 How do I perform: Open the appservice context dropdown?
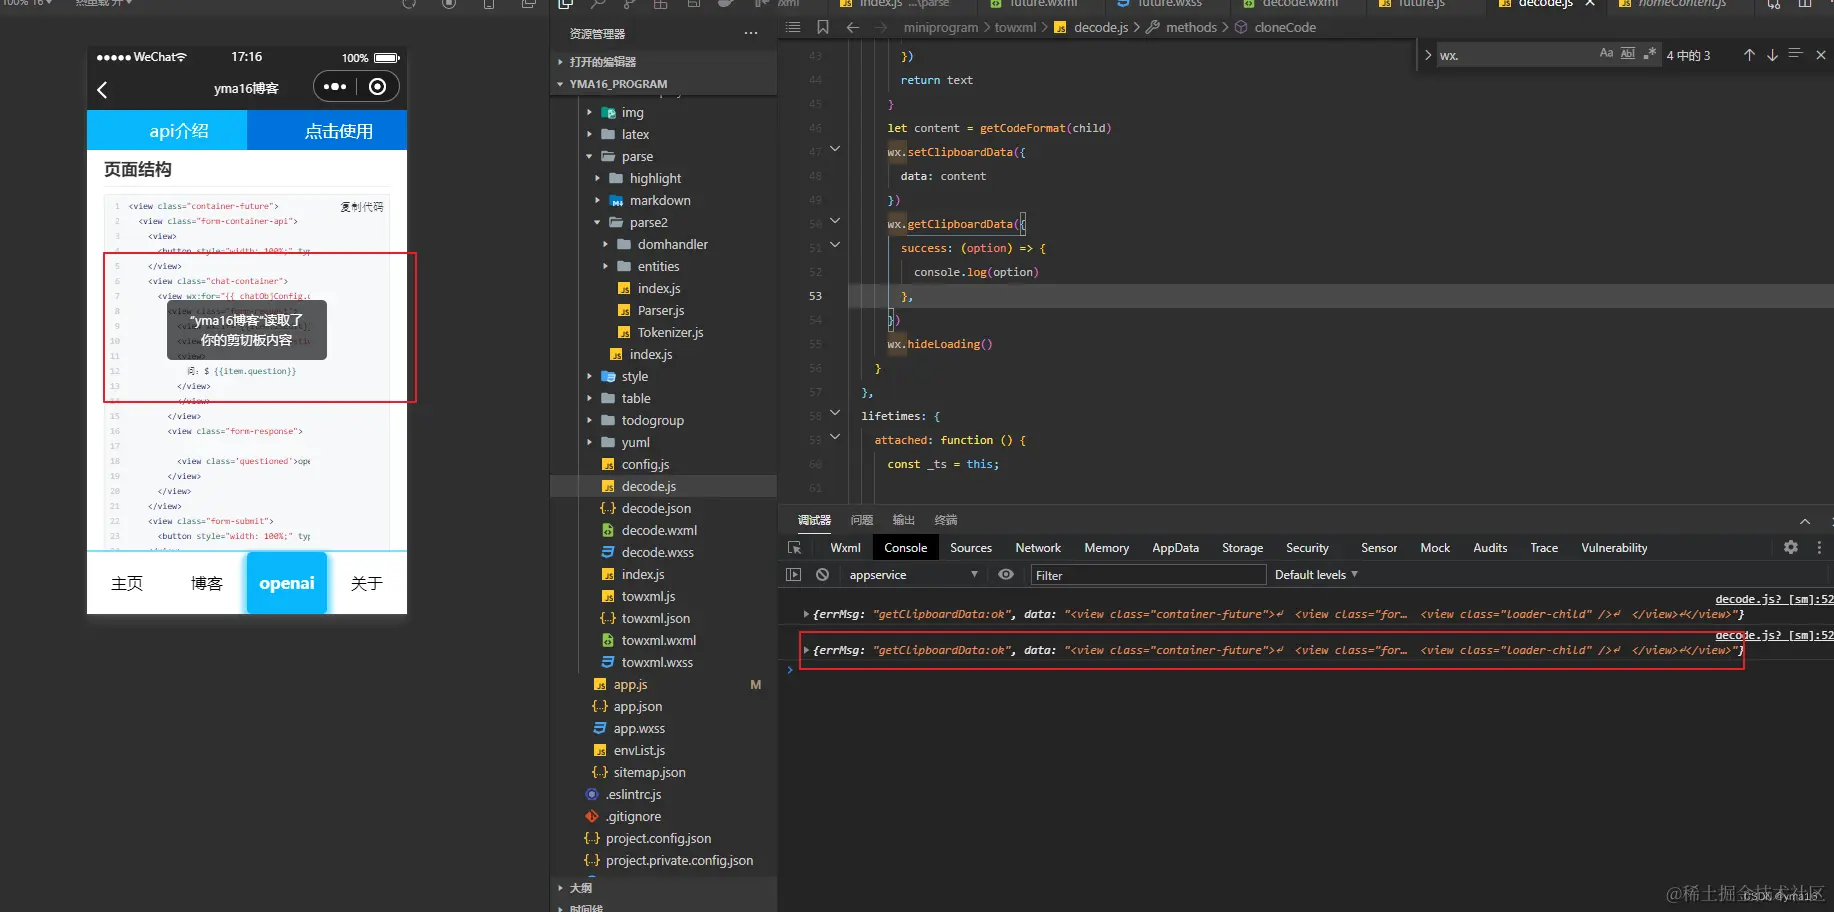(912, 575)
